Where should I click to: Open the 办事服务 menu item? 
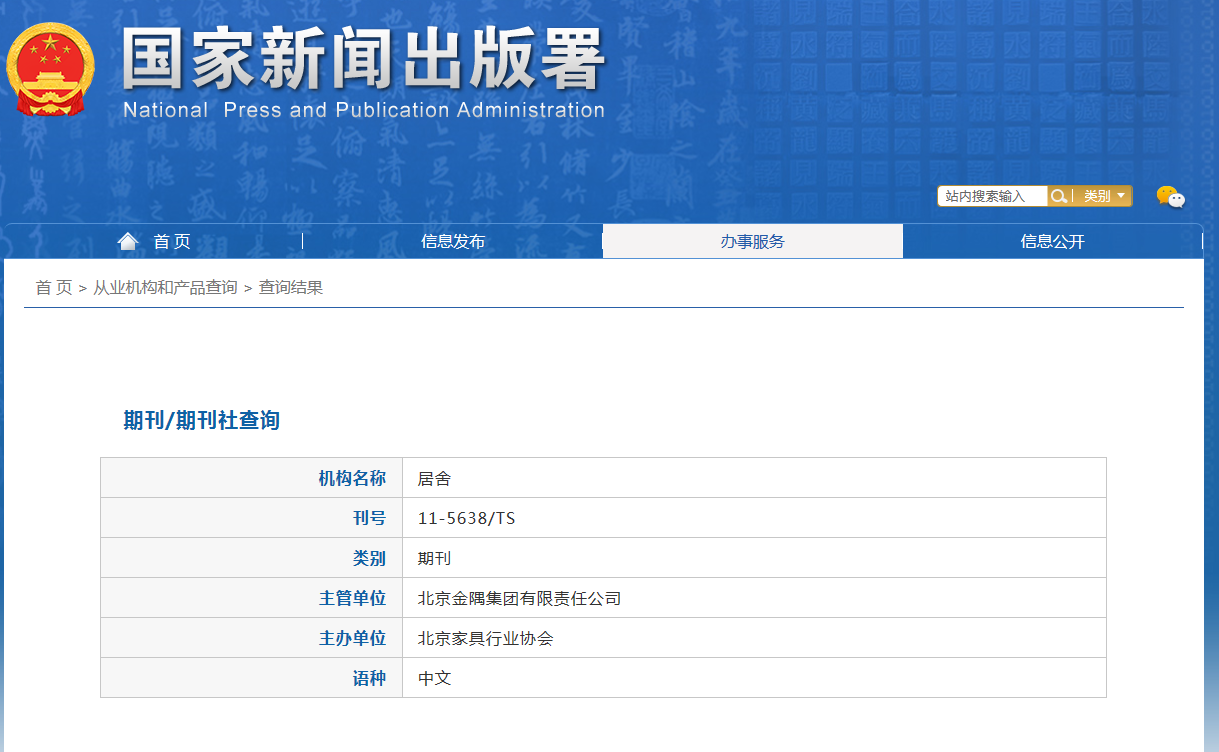click(752, 241)
